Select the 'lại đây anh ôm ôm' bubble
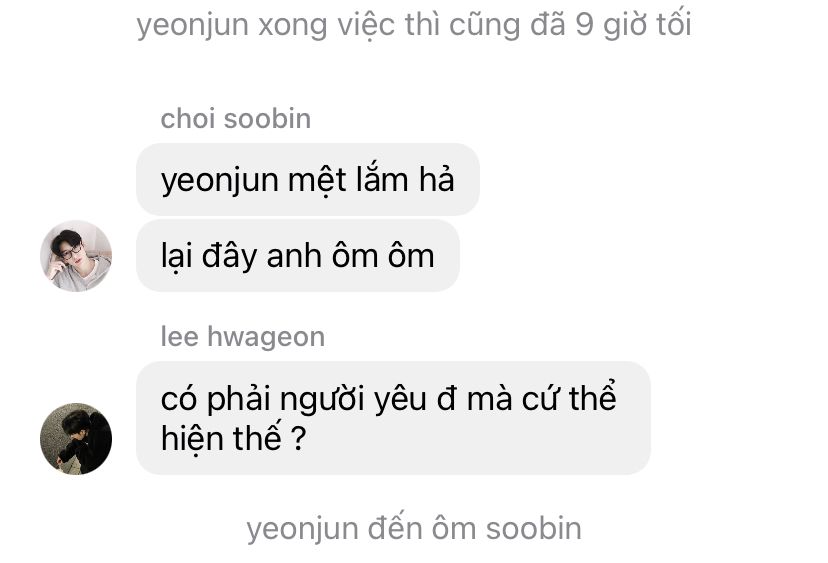This screenshot has width=828, height=563. tap(298, 256)
